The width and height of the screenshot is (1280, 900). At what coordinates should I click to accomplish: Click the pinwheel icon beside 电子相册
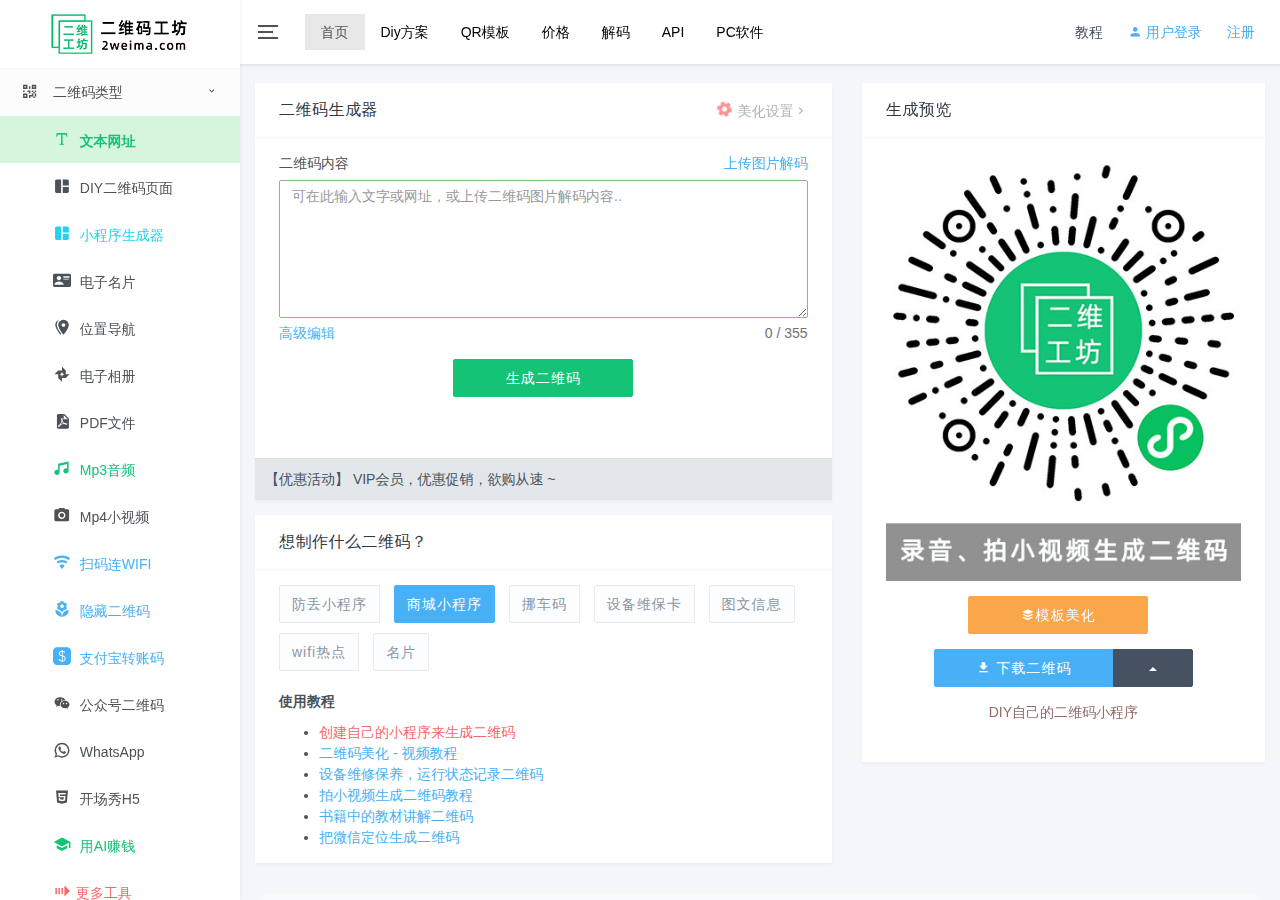(62, 375)
